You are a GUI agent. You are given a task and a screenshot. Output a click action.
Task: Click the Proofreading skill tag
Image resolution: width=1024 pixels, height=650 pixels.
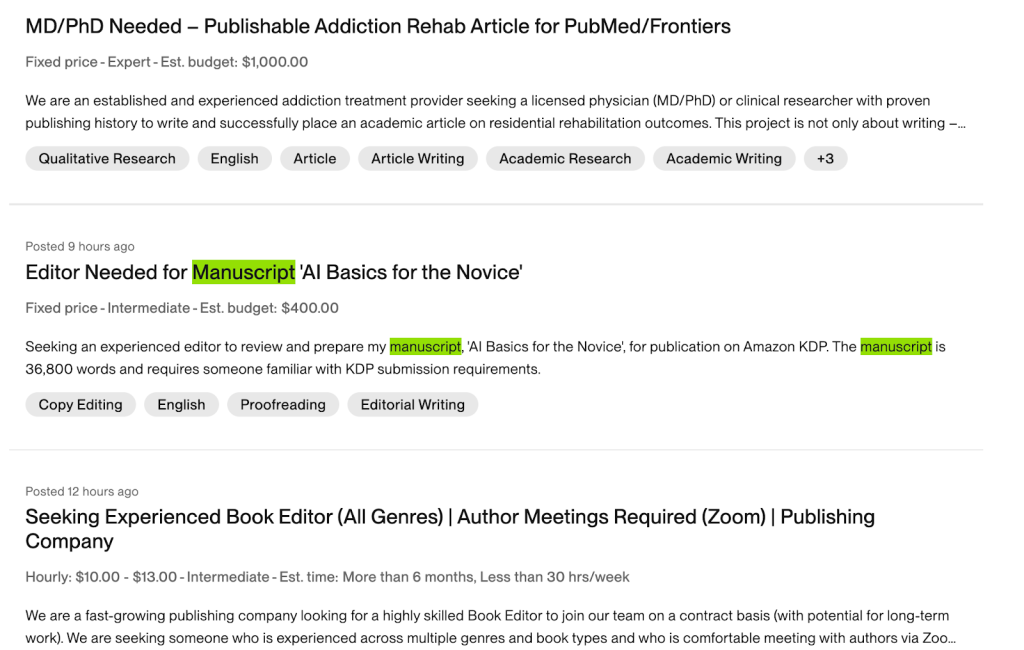[283, 405]
